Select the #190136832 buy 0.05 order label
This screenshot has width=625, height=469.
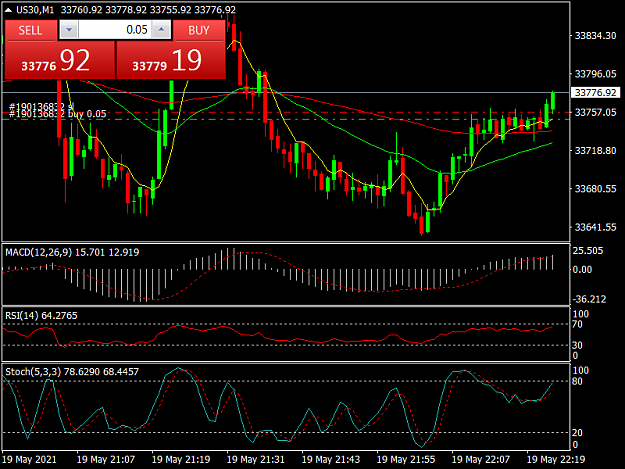click(58, 114)
